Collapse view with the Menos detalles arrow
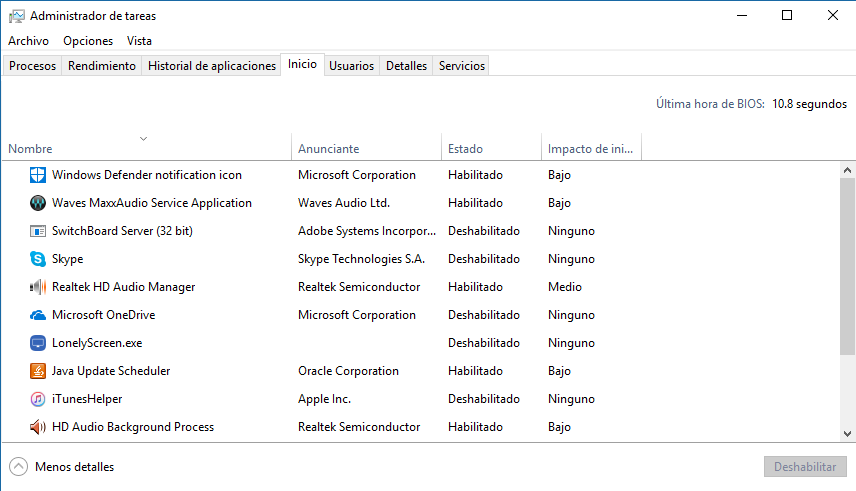856x491 pixels. [18, 467]
